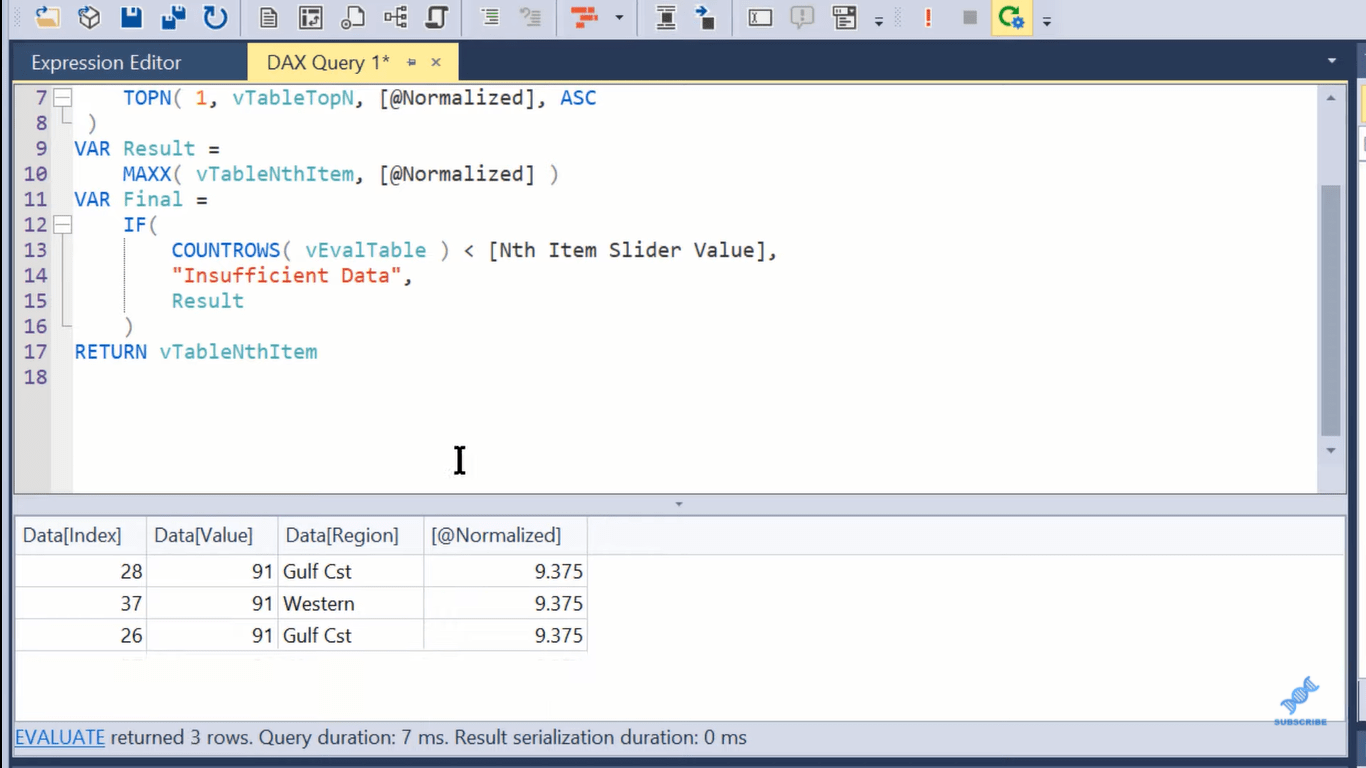Open the Format DAX dropdown arrow
The width and height of the screenshot is (1366, 768).
pos(619,18)
